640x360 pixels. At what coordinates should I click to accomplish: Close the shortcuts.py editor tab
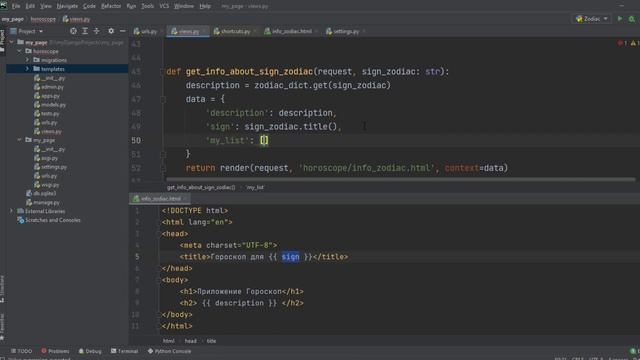(255, 31)
